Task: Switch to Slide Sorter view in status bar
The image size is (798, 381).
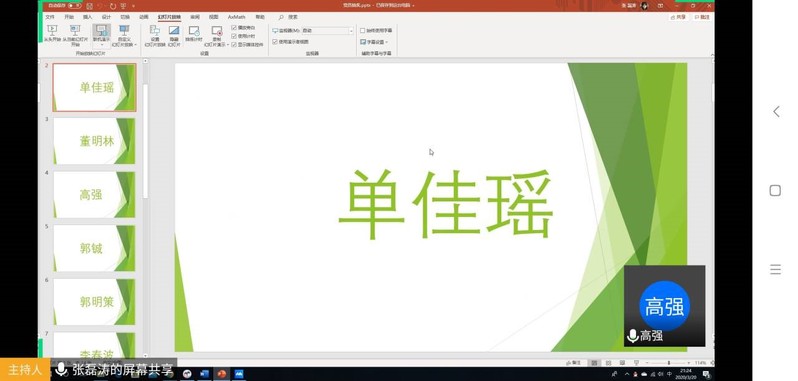Action: click(608, 363)
